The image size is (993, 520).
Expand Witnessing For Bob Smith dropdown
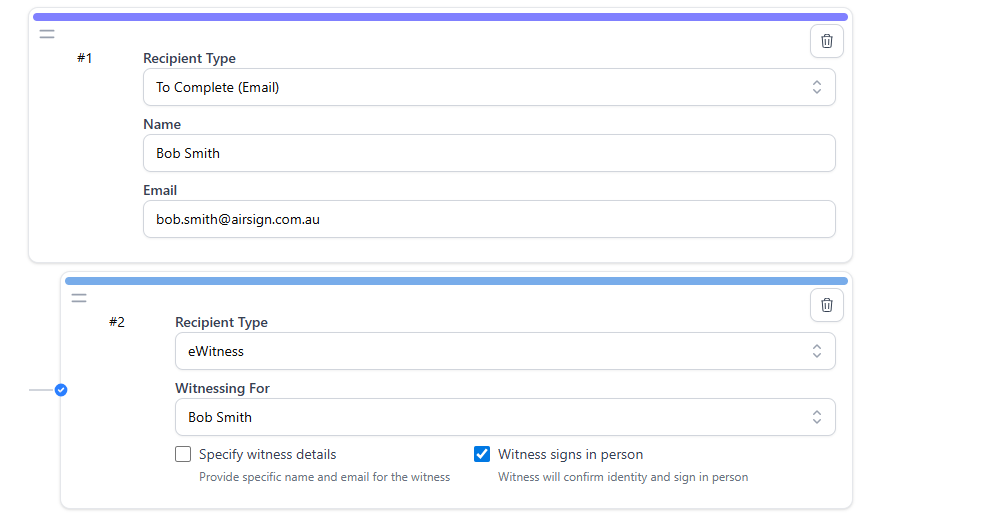click(505, 417)
